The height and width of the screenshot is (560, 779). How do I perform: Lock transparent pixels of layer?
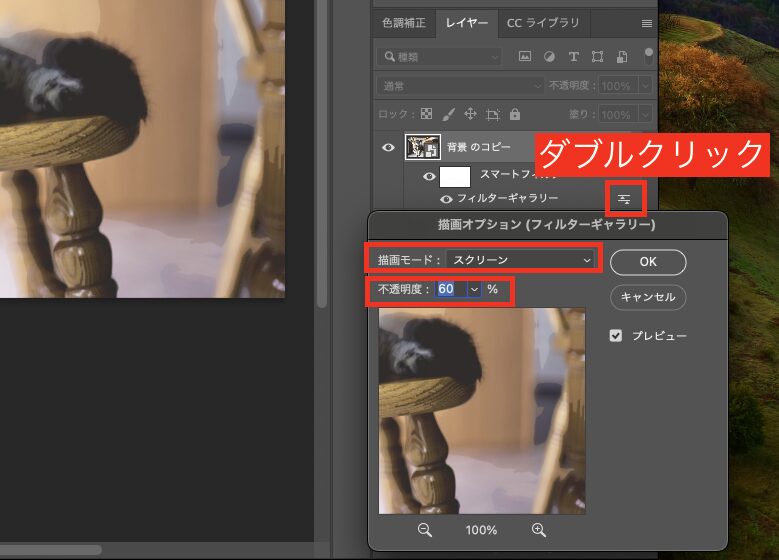[x=427, y=114]
